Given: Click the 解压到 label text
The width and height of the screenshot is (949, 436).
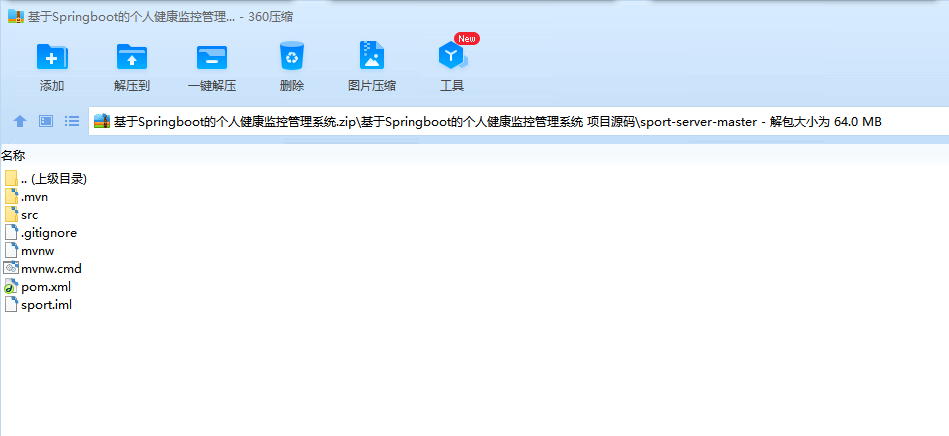Looking at the screenshot, I should [132, 86].
